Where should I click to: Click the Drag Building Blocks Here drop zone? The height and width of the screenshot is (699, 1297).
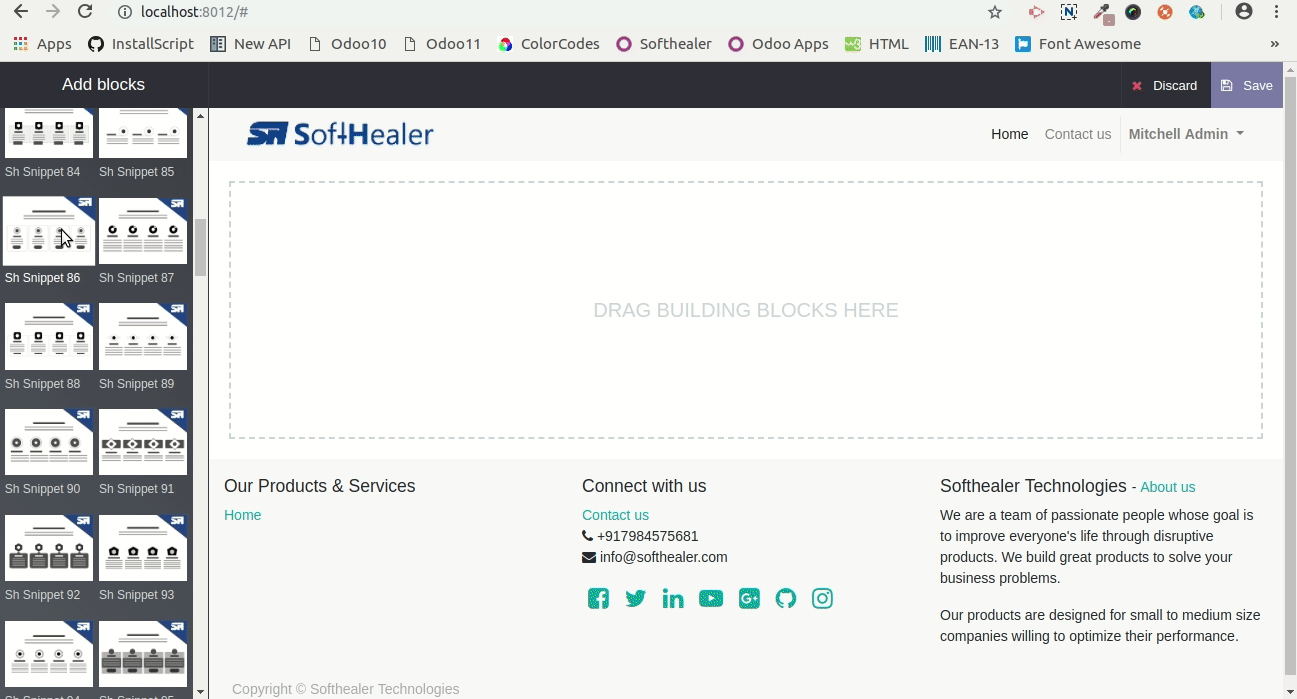[746, 310]
